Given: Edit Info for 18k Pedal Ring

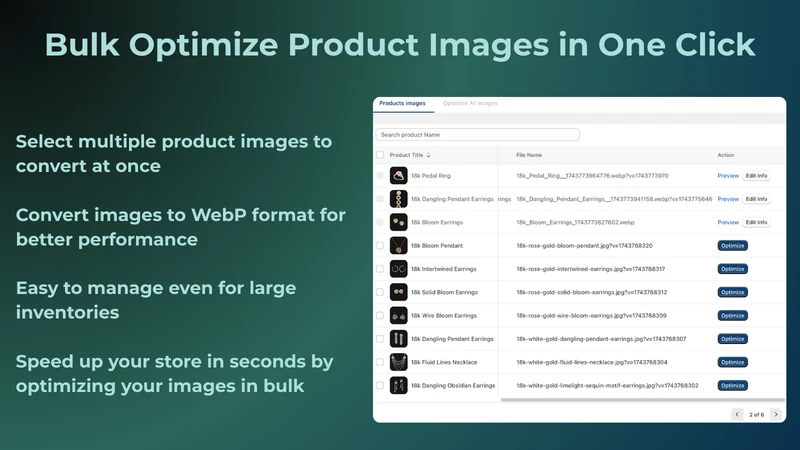Looking at the screenshot, I should 756,176.
